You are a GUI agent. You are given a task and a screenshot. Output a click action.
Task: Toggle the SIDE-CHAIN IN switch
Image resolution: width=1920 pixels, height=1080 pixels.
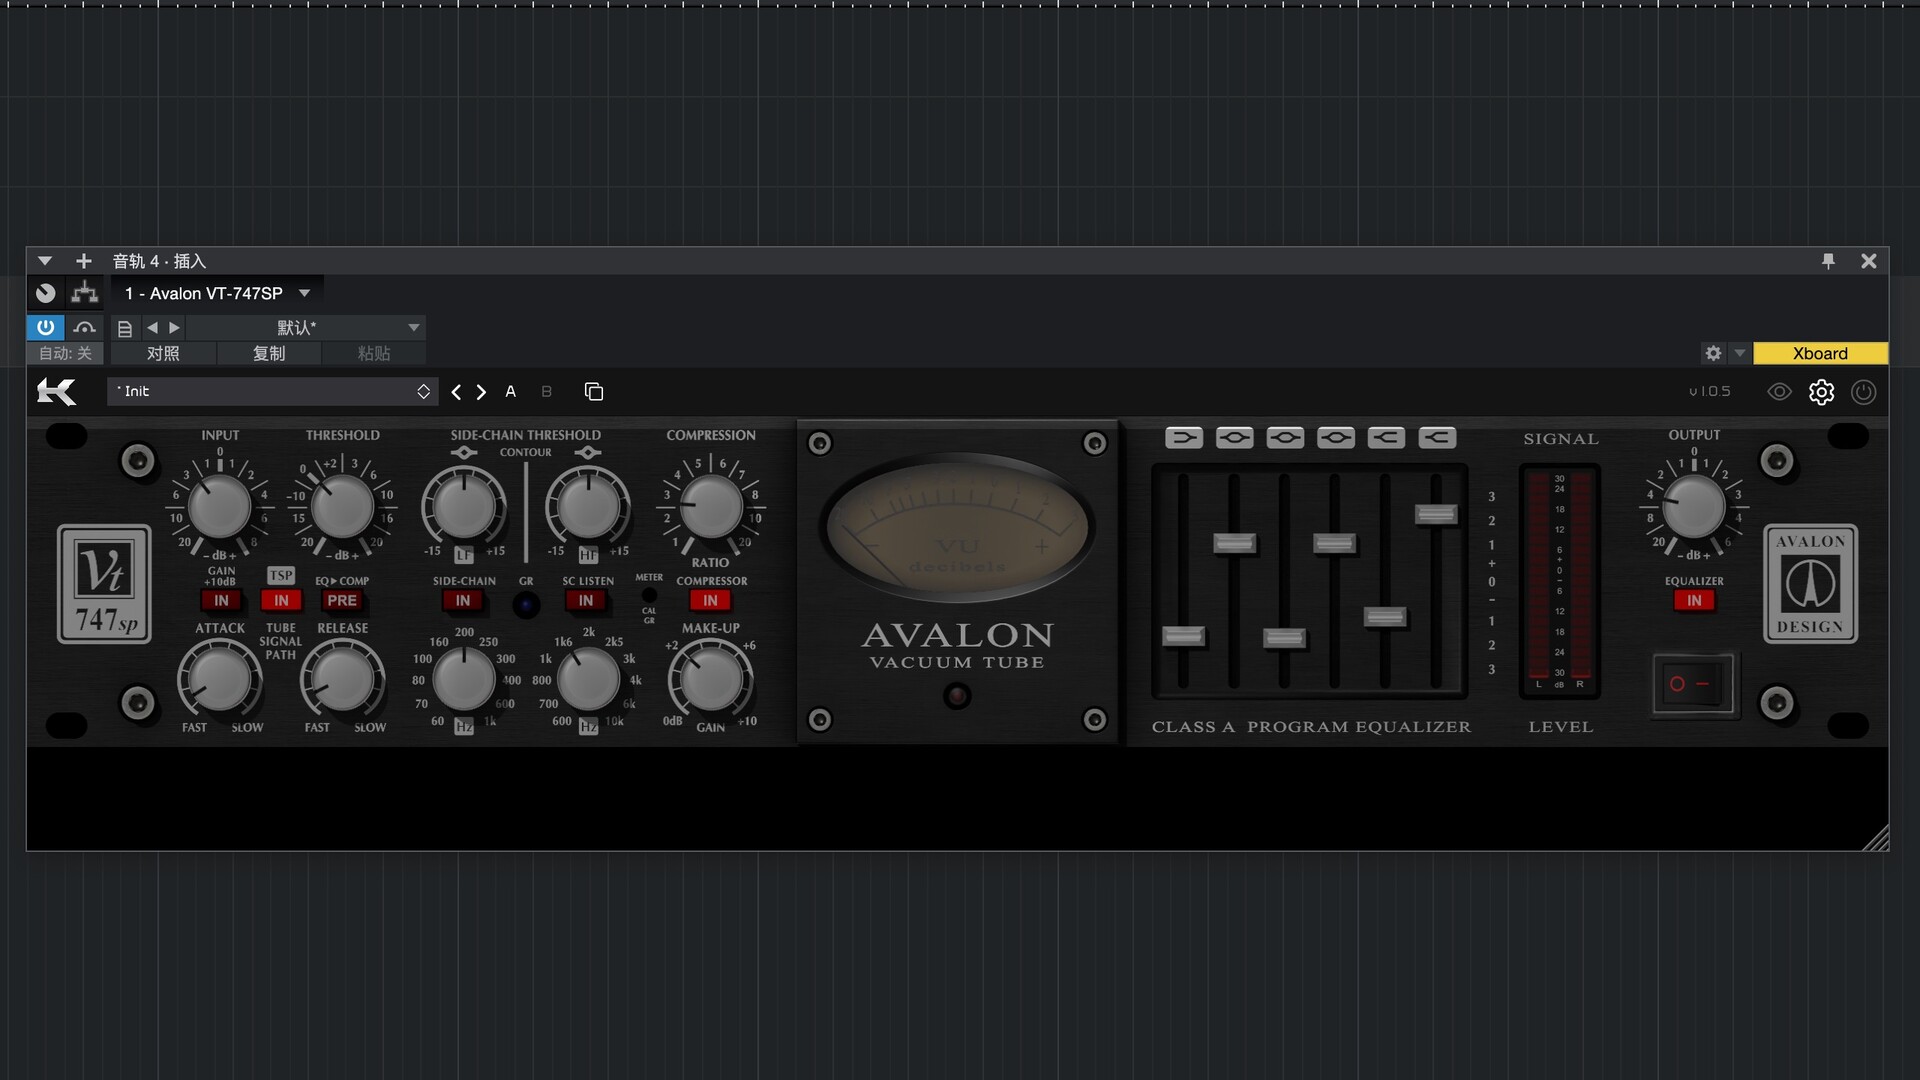tap(463, 600)
